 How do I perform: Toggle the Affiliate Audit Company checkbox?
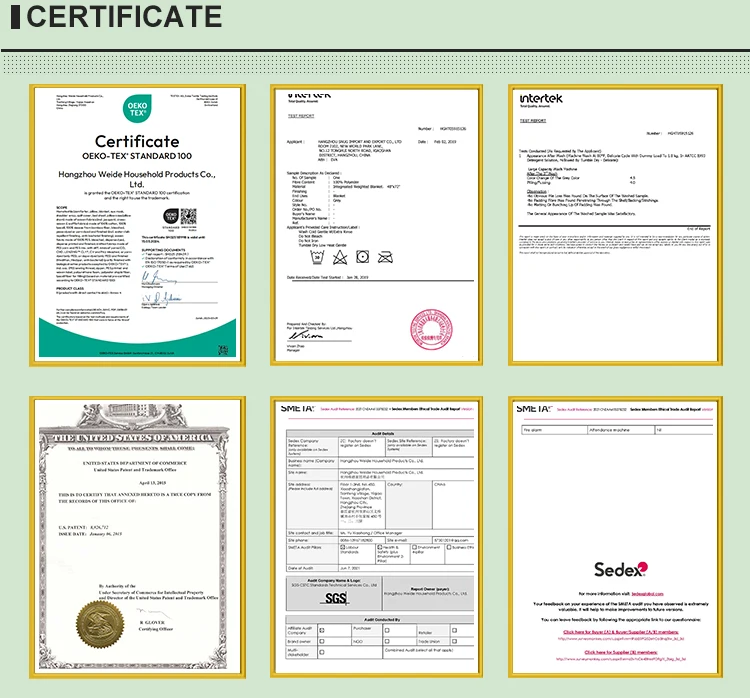(322, 630)
